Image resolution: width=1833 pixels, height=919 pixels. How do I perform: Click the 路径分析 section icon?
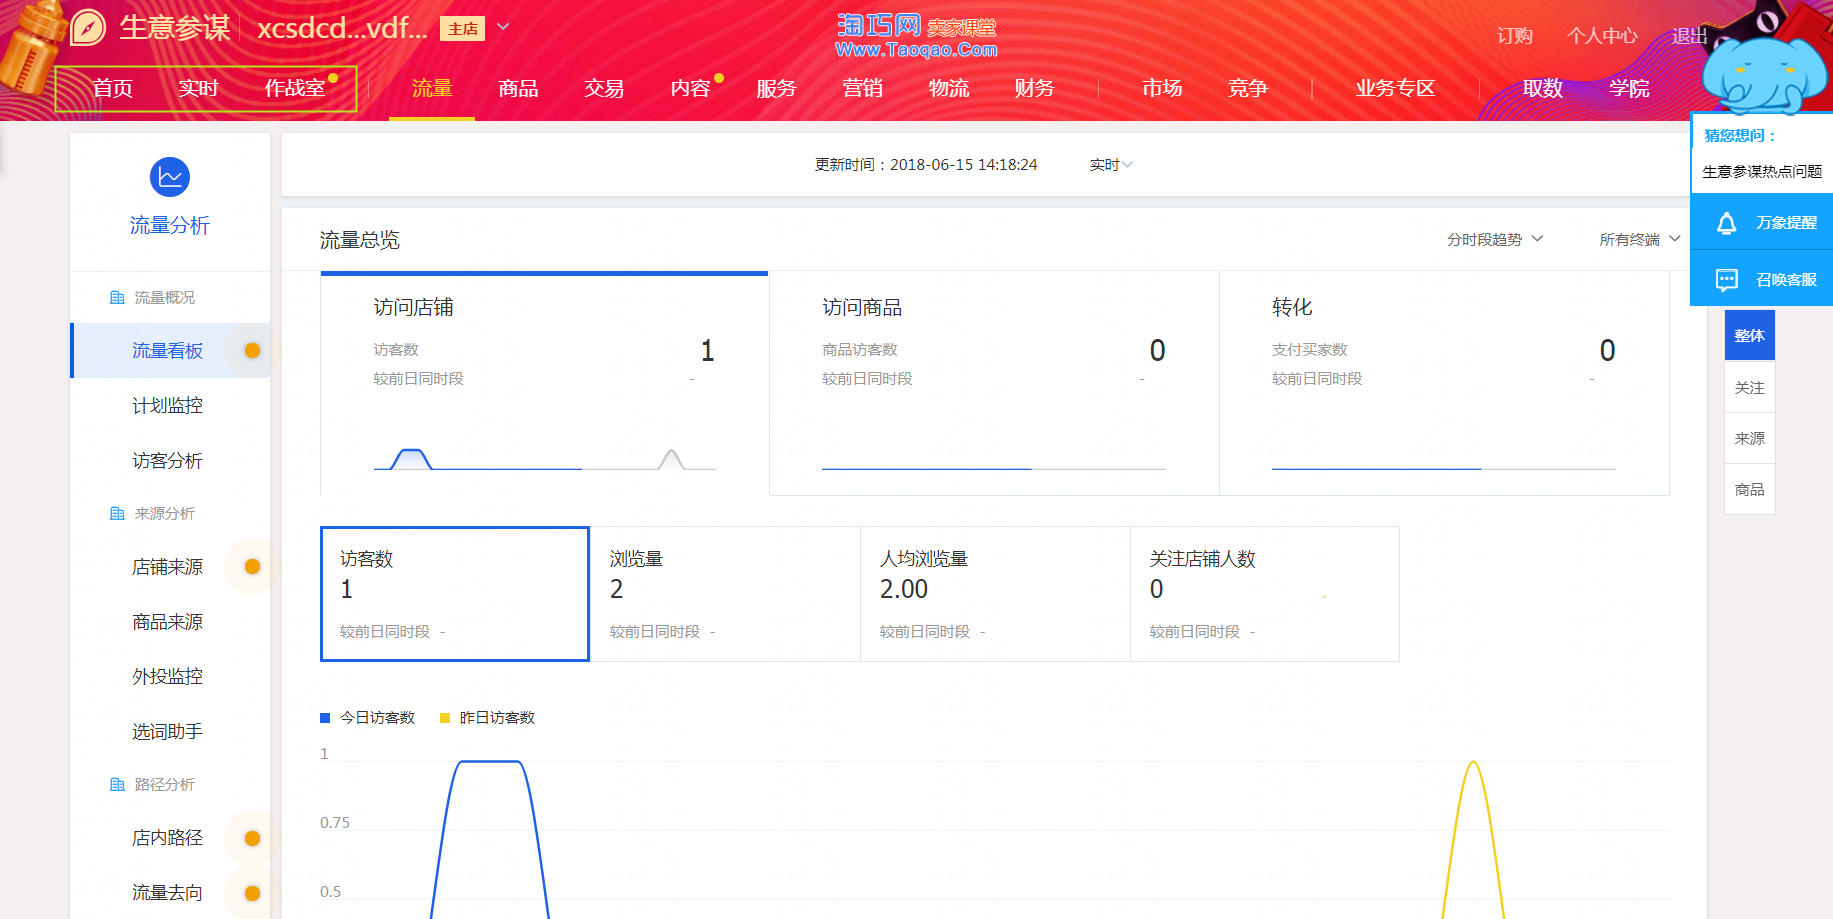[117, 785]
